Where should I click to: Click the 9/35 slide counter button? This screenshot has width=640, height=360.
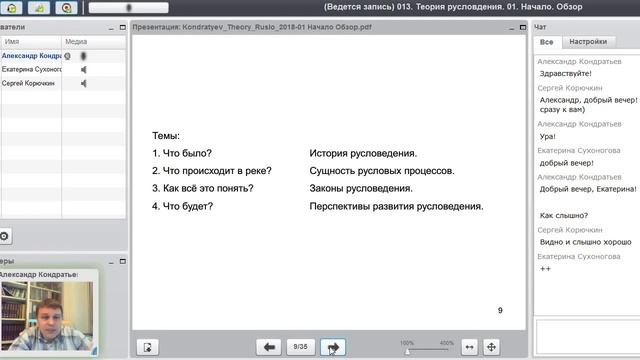coord(300,347)
